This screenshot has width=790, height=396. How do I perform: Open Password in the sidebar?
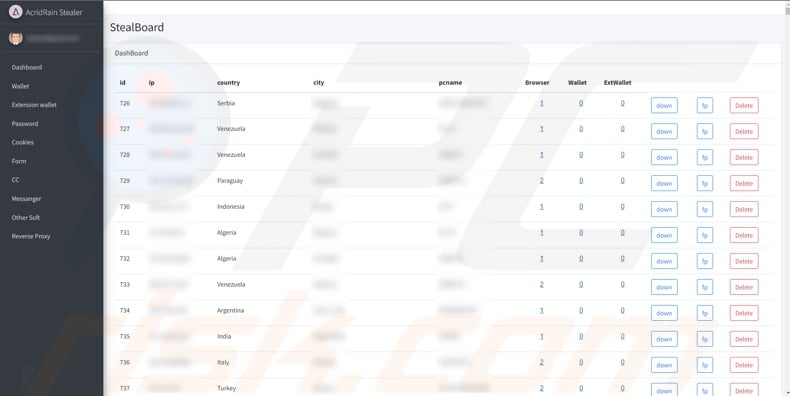coord(25,123)
